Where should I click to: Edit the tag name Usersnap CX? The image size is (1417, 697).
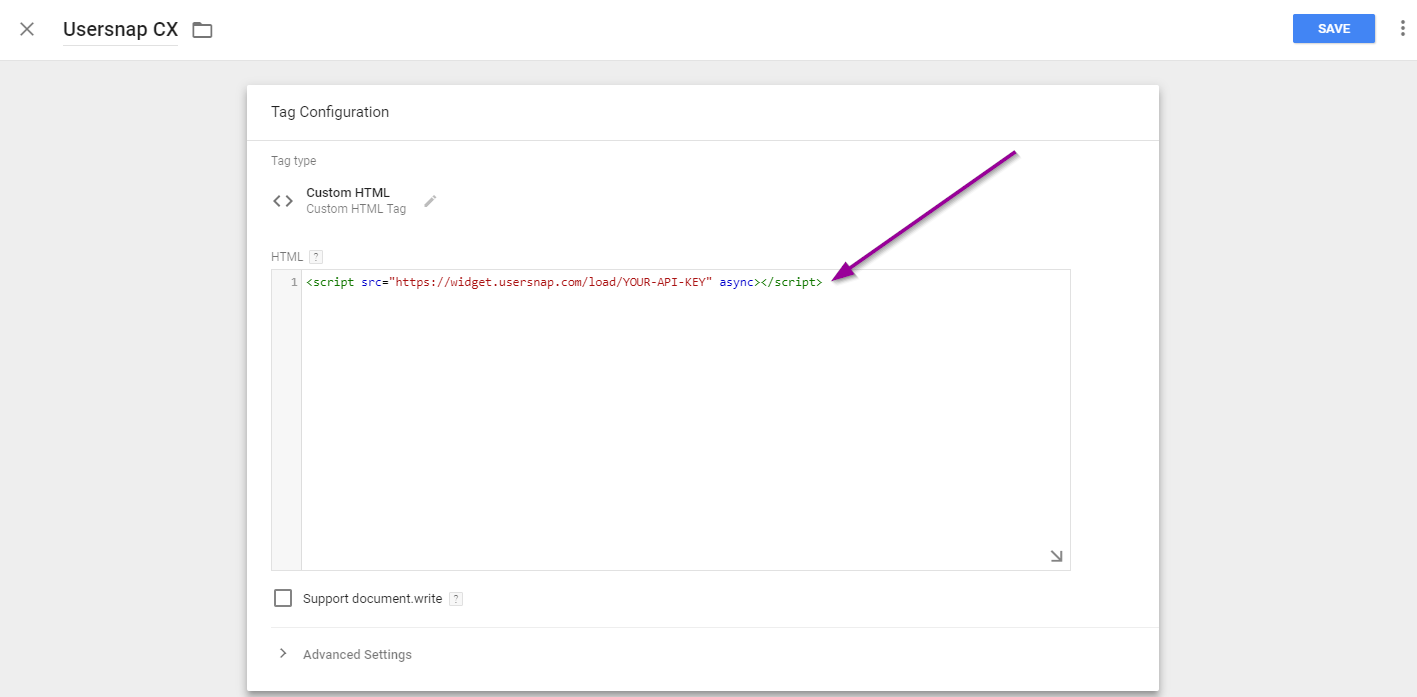coord(120,29)
